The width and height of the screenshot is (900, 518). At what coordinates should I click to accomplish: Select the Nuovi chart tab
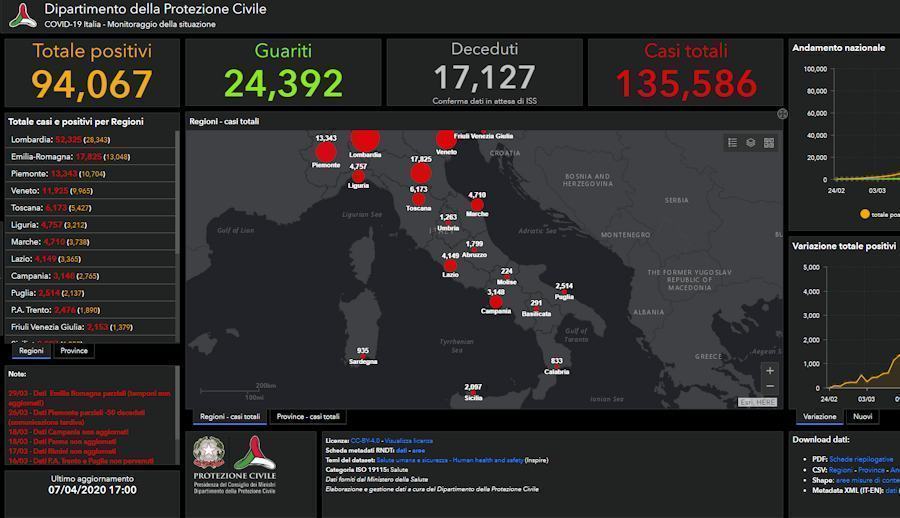pyautogui.click(x=863, y=416)
